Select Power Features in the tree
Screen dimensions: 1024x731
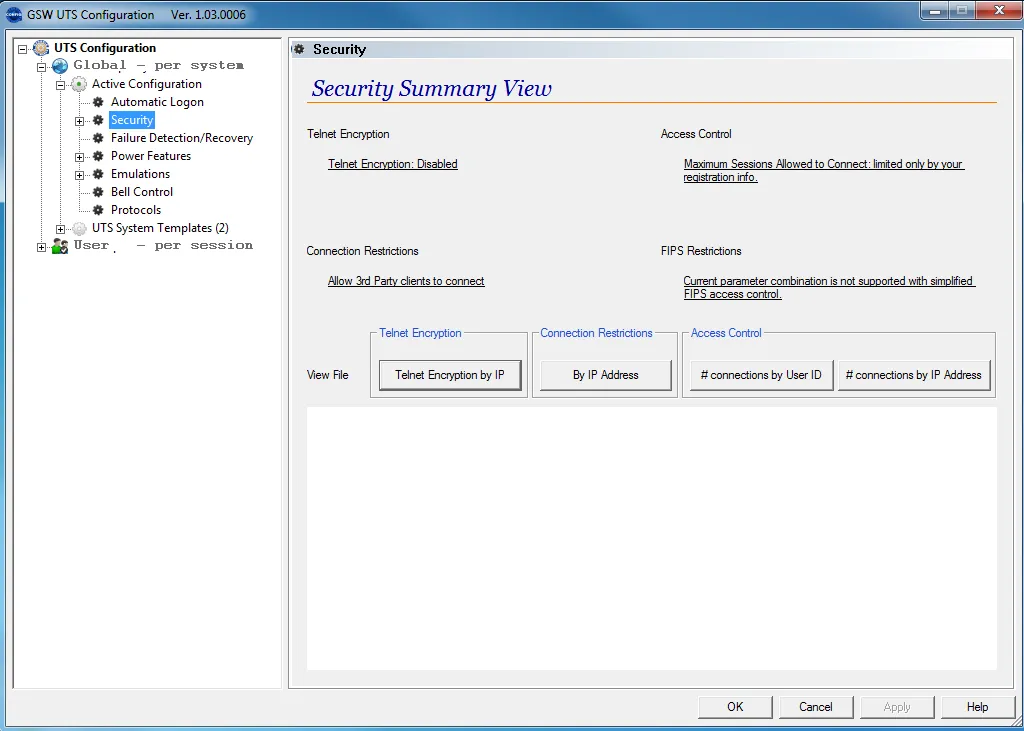[151, 156]
